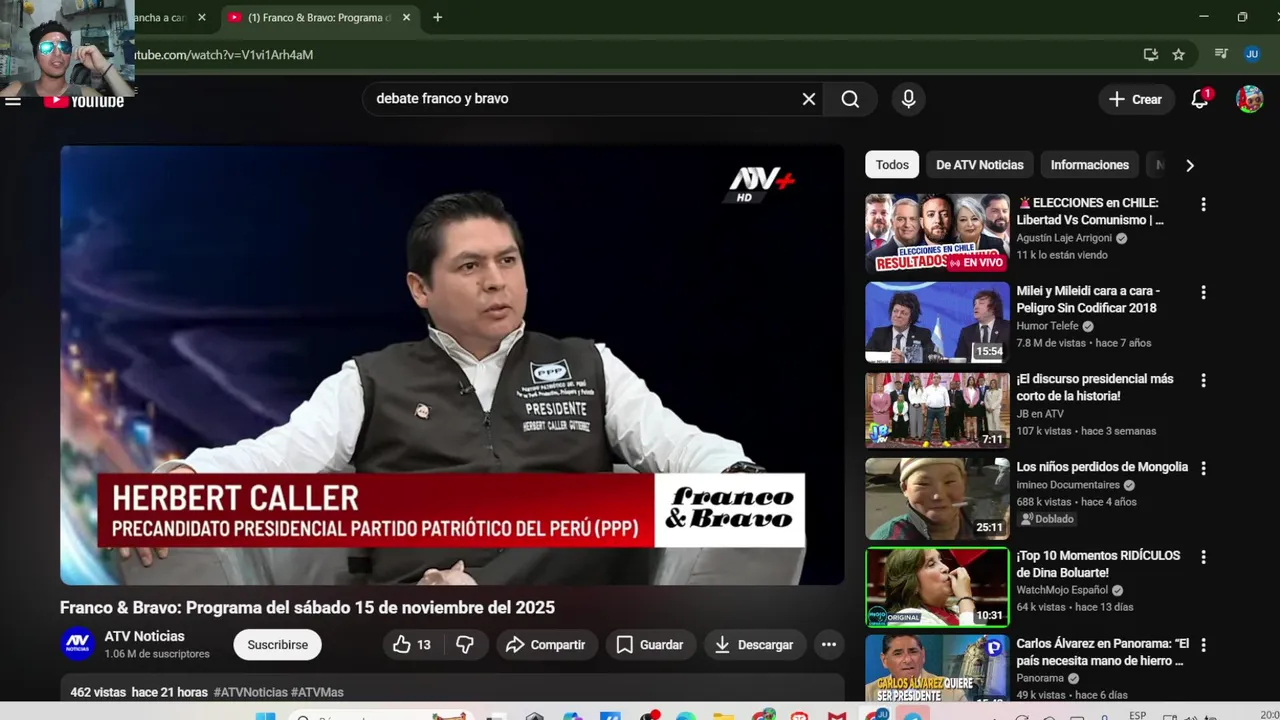
Task: Open '¡Top 10 Momentos RIDÍCULOS' title
Action: click(1098, 564)
